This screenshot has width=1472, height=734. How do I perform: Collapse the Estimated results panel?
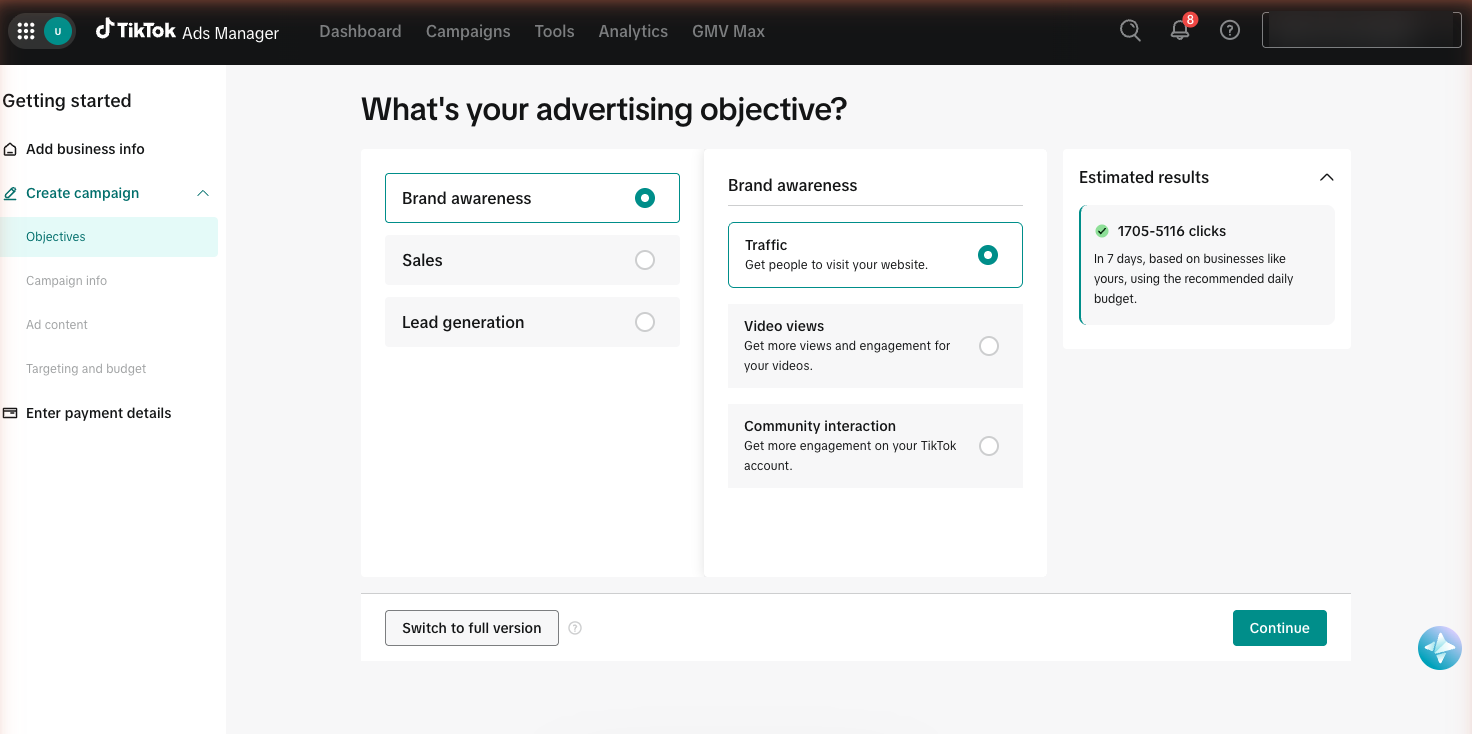pos(1327,177)
